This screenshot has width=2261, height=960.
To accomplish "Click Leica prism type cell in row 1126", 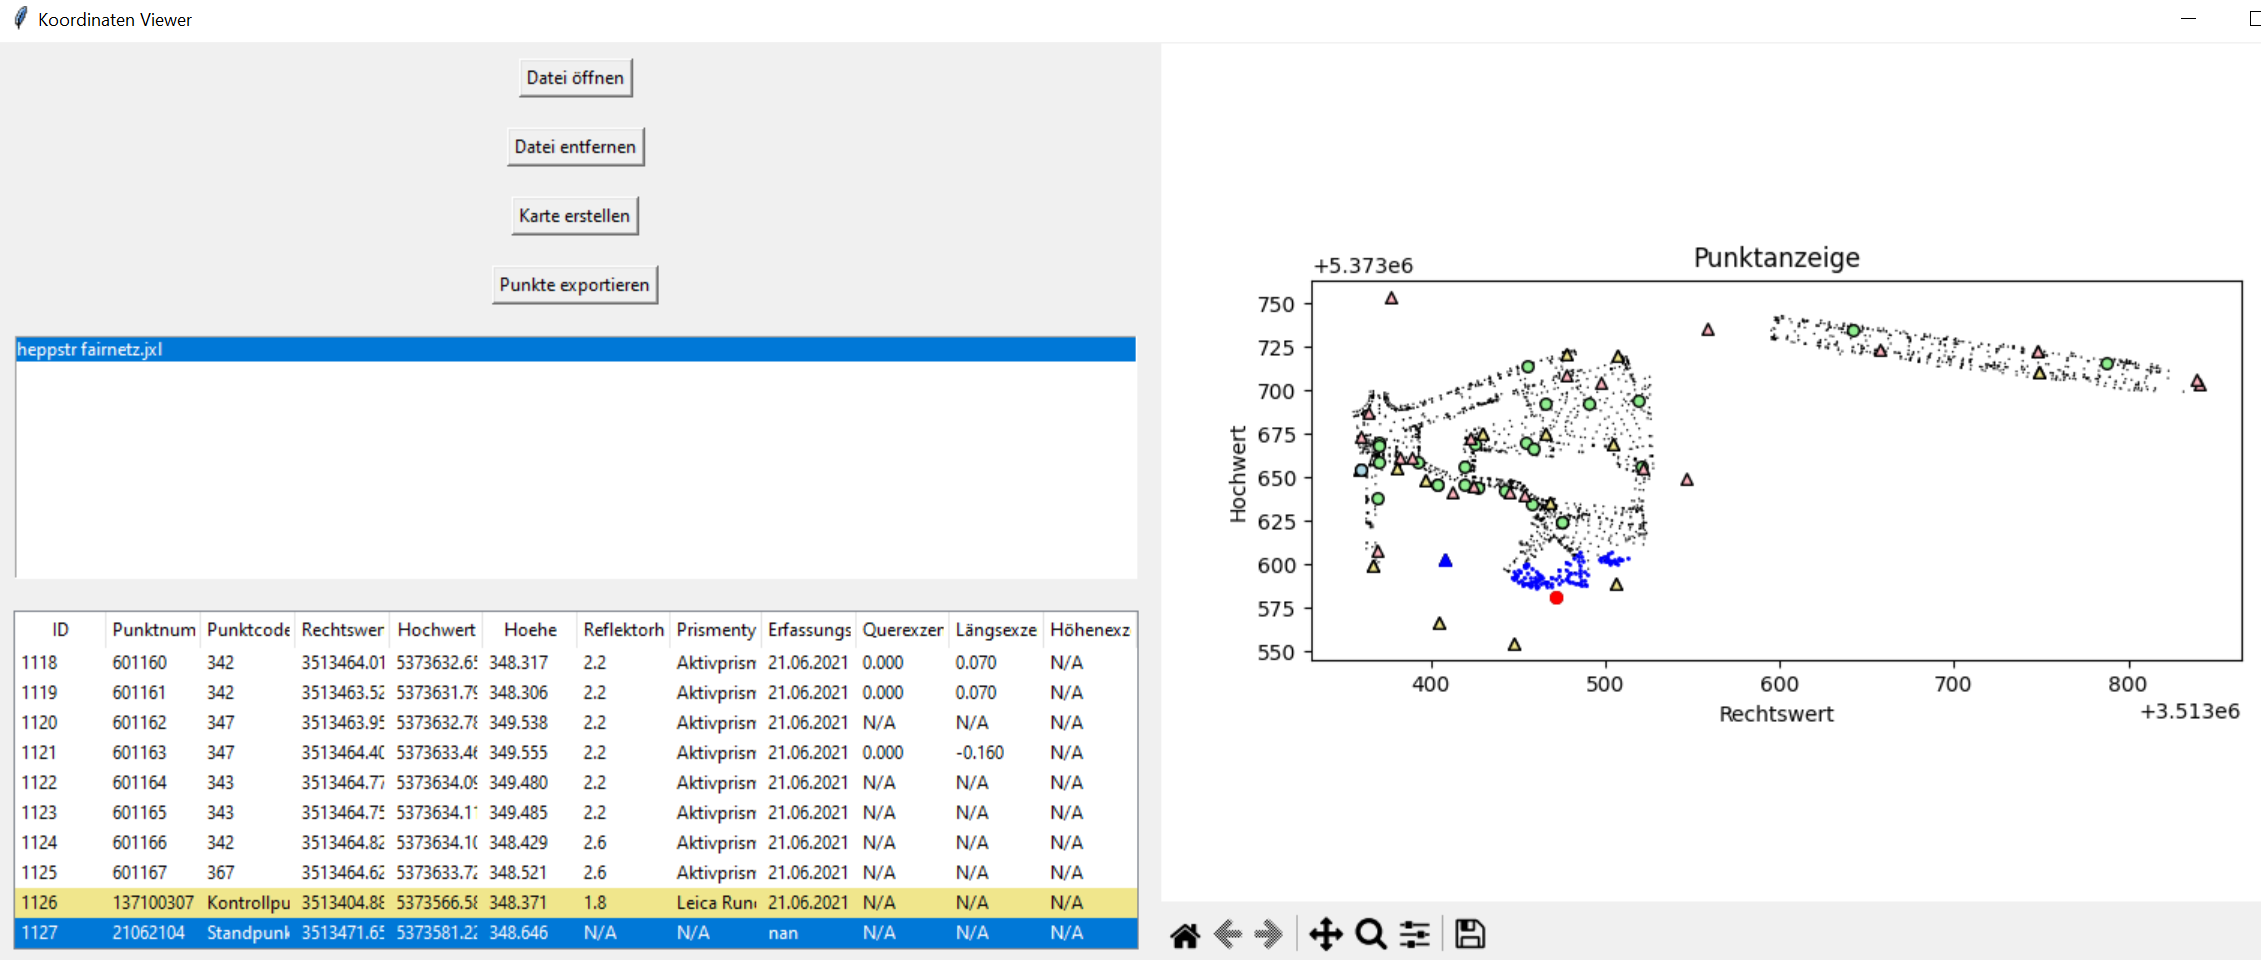I will 716,903.
